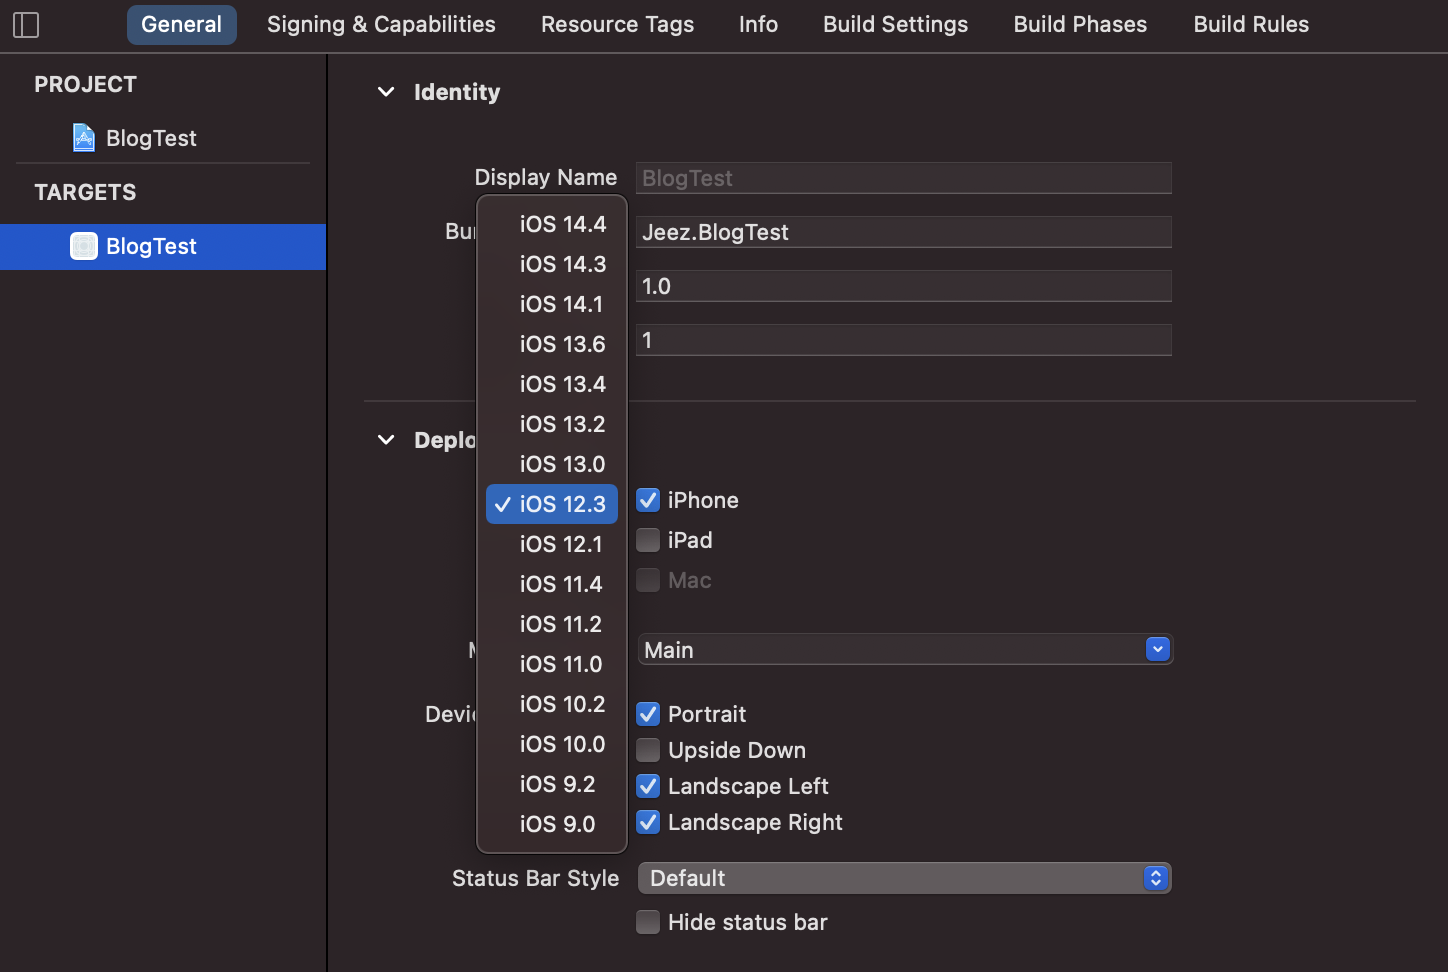Choose iOS 14.3 from the list
This screenshot has width=1448, height=972.
click(x=552, y=264)
